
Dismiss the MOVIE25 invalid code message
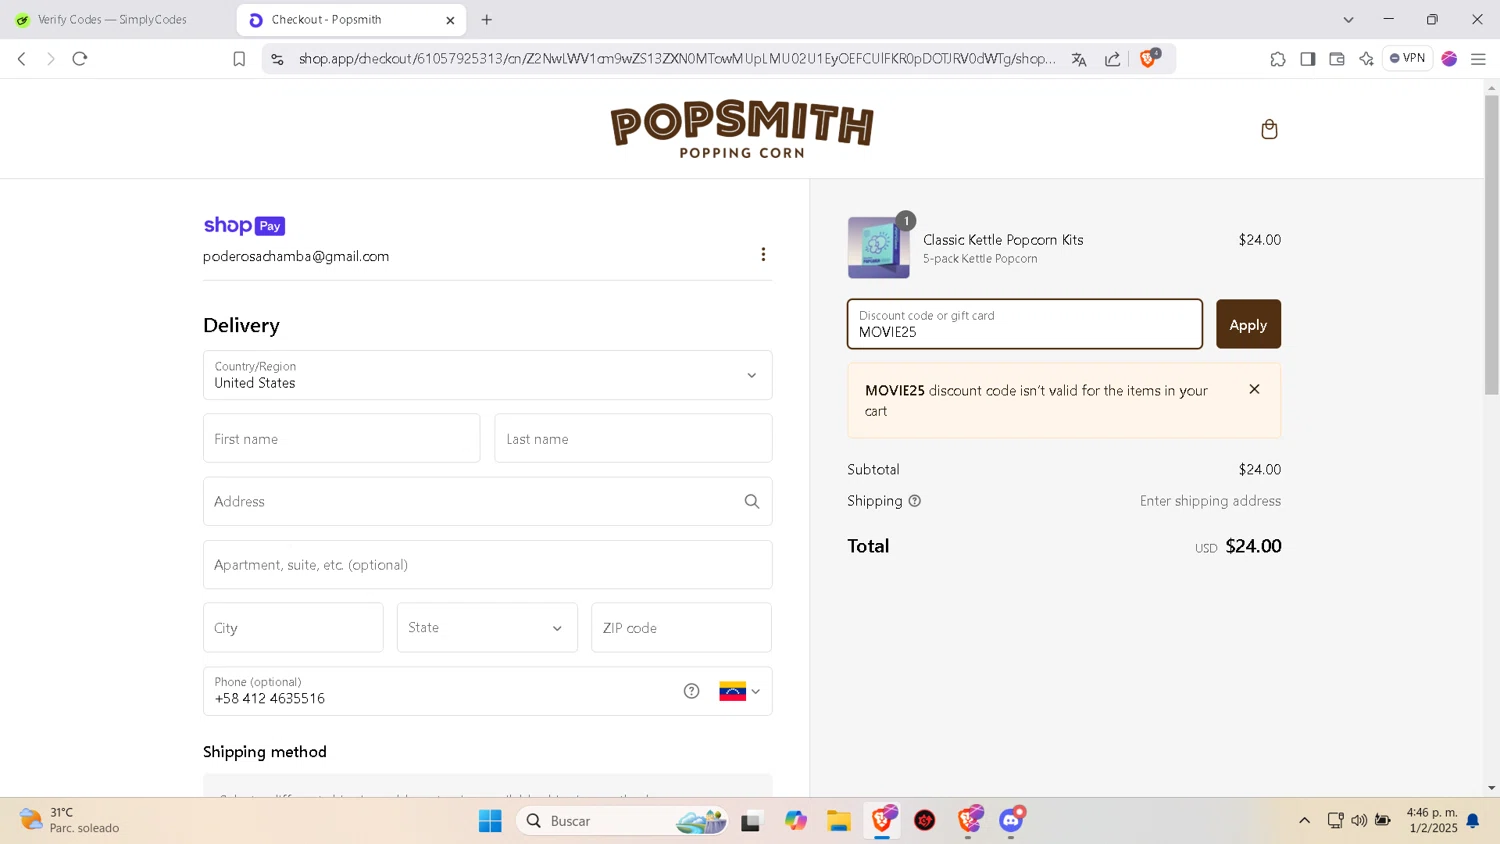(1254, 389)
